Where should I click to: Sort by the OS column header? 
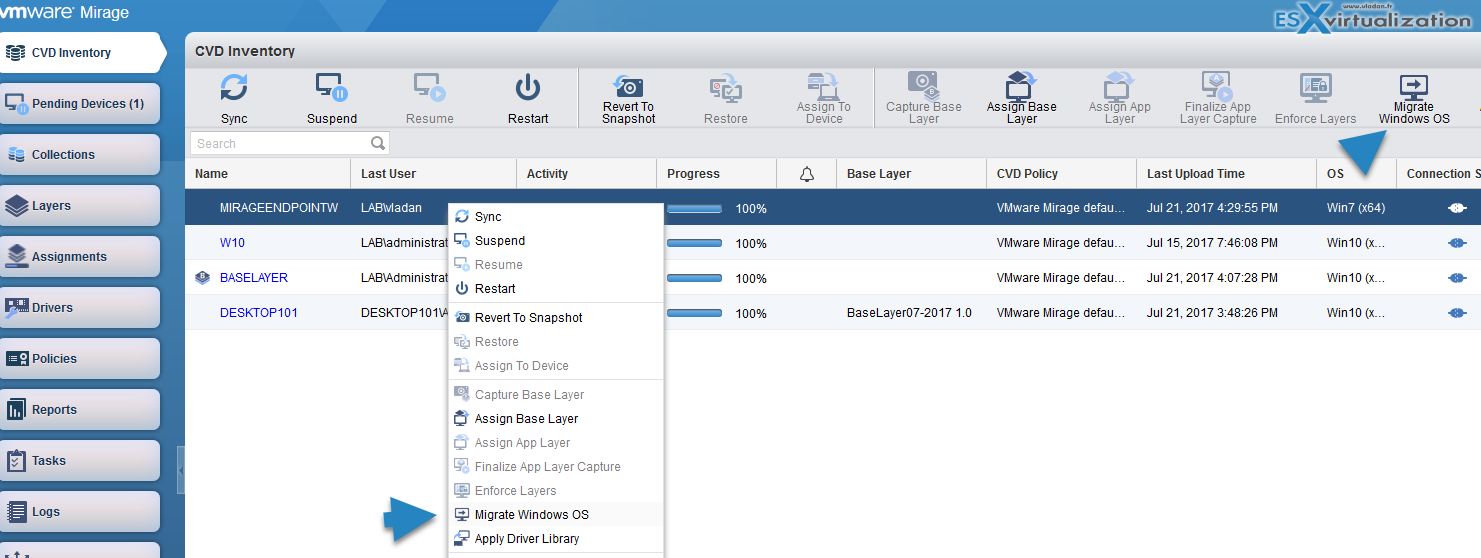1356,174
